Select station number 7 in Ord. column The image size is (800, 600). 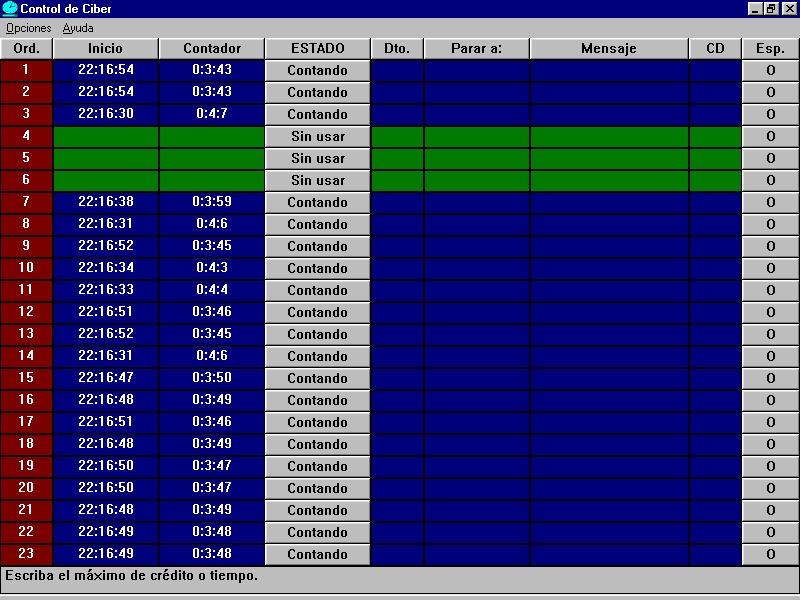[26, 202]
